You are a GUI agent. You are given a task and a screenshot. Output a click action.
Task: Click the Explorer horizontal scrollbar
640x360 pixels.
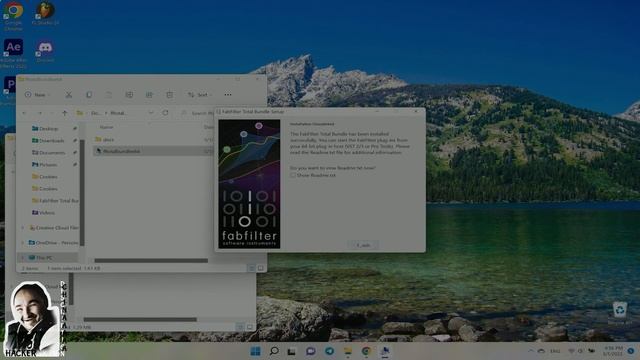151,260
